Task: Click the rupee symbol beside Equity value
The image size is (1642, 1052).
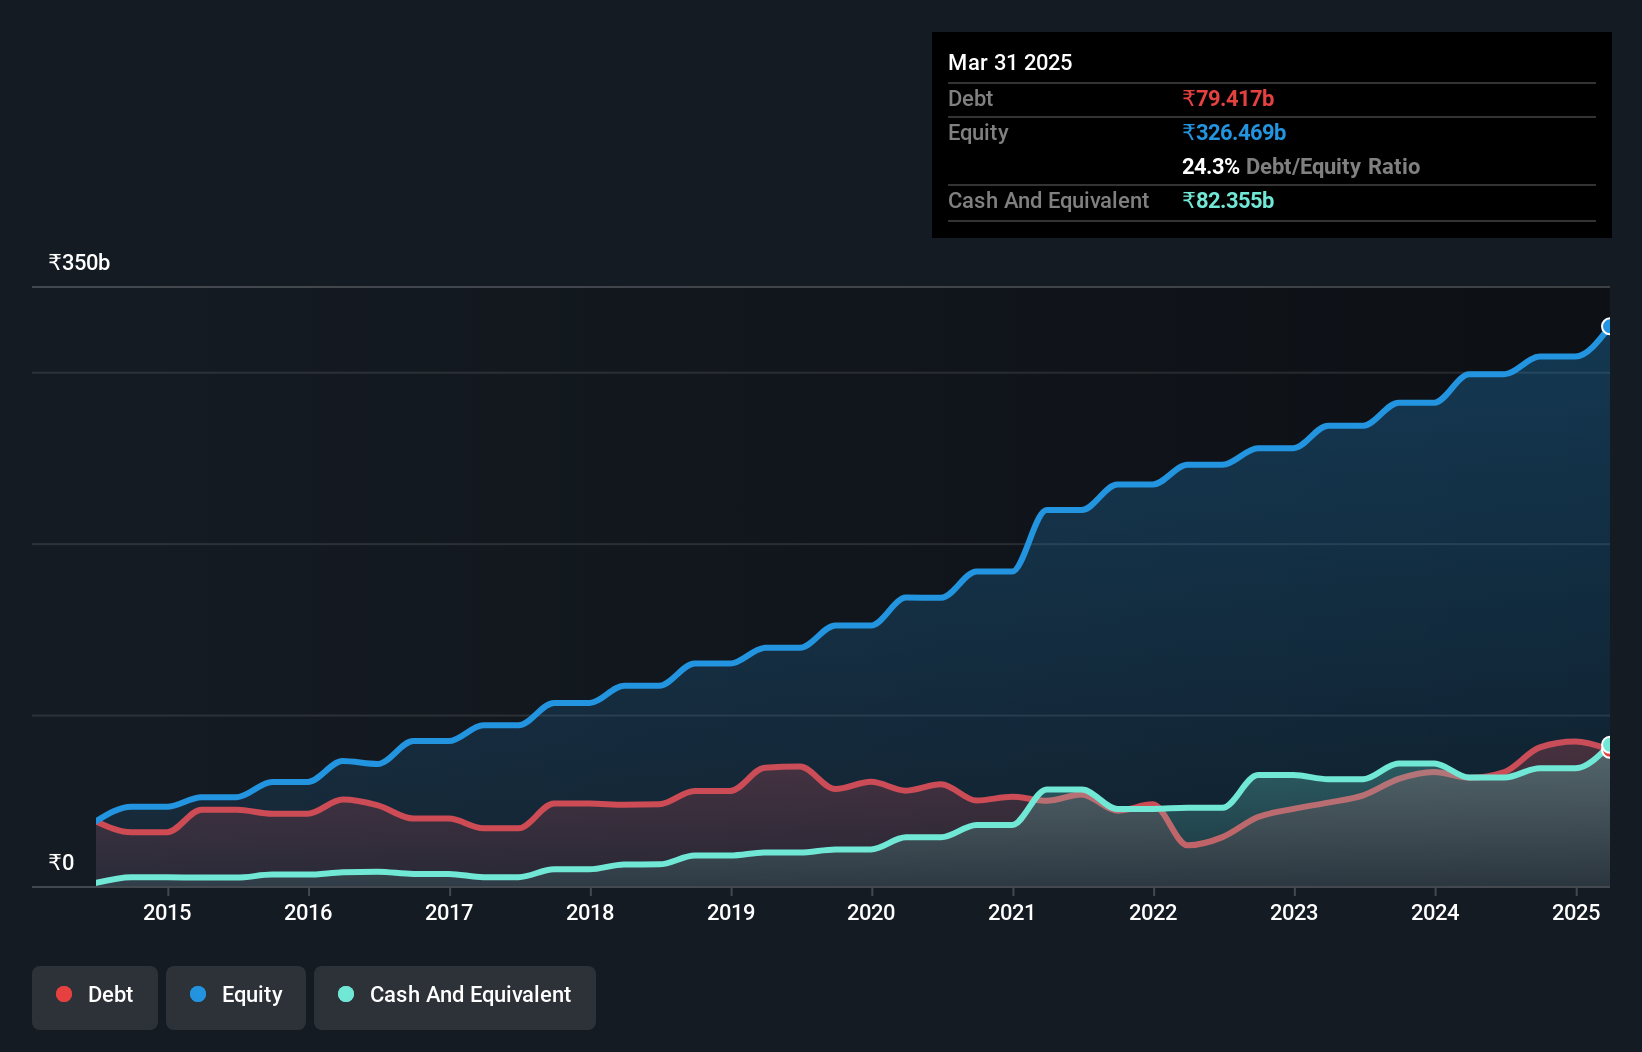Action: point(1189,132)
